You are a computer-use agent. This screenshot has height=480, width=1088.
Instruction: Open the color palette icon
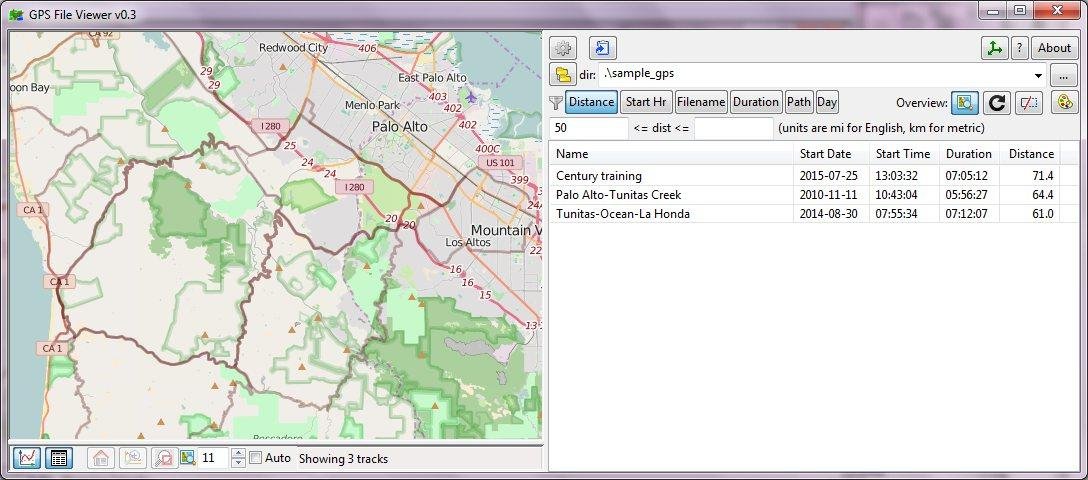point(1064,103)
